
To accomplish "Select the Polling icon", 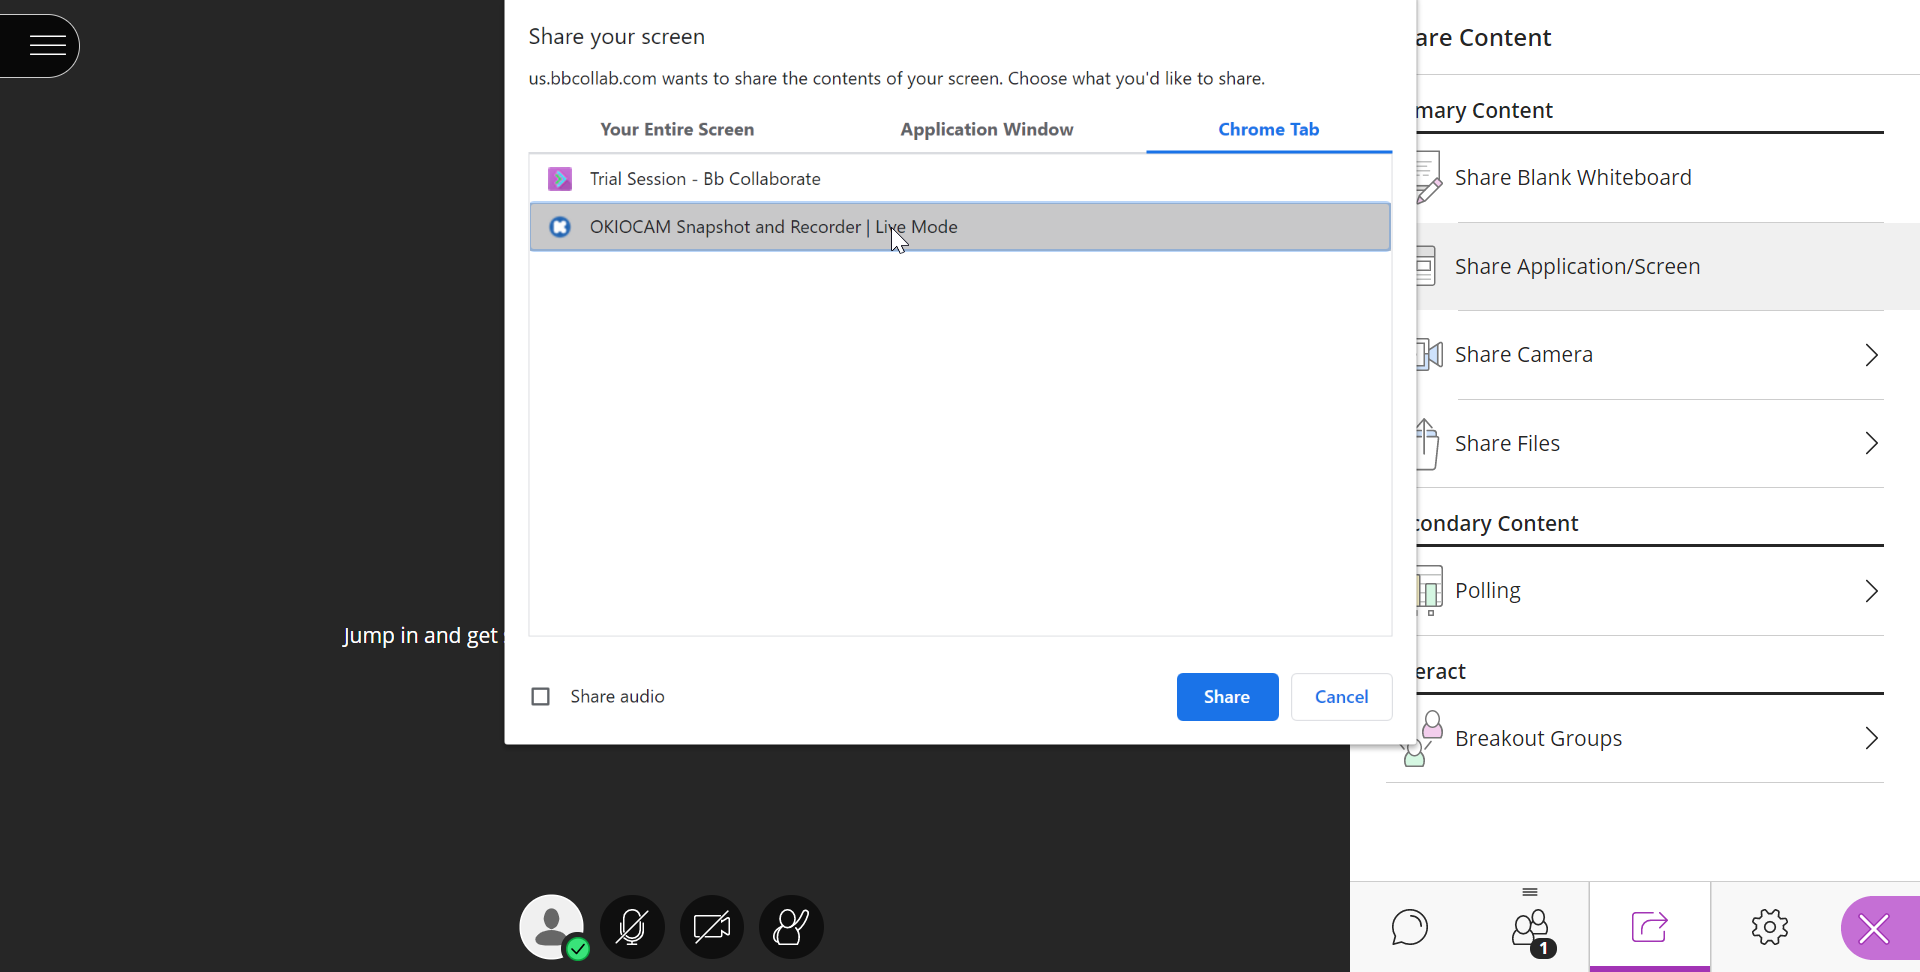I will coord(1430,590).
